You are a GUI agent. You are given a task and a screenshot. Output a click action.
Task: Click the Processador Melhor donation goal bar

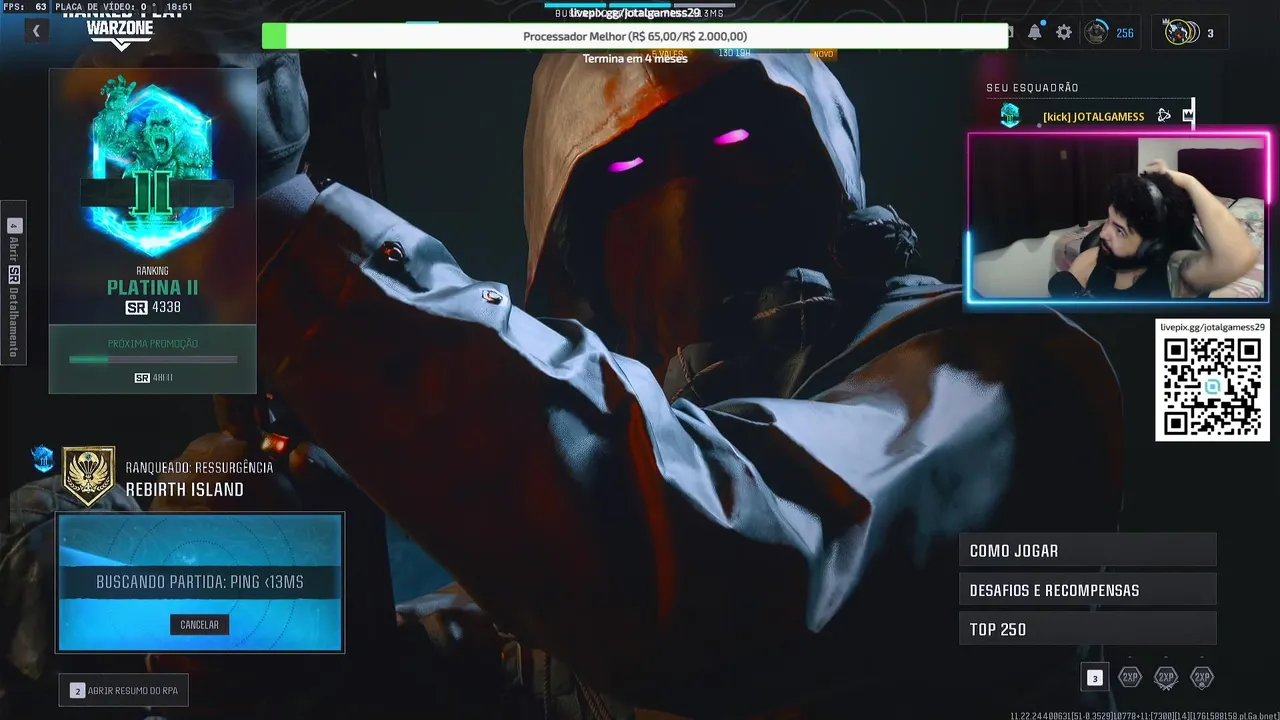tap(635, 36)
